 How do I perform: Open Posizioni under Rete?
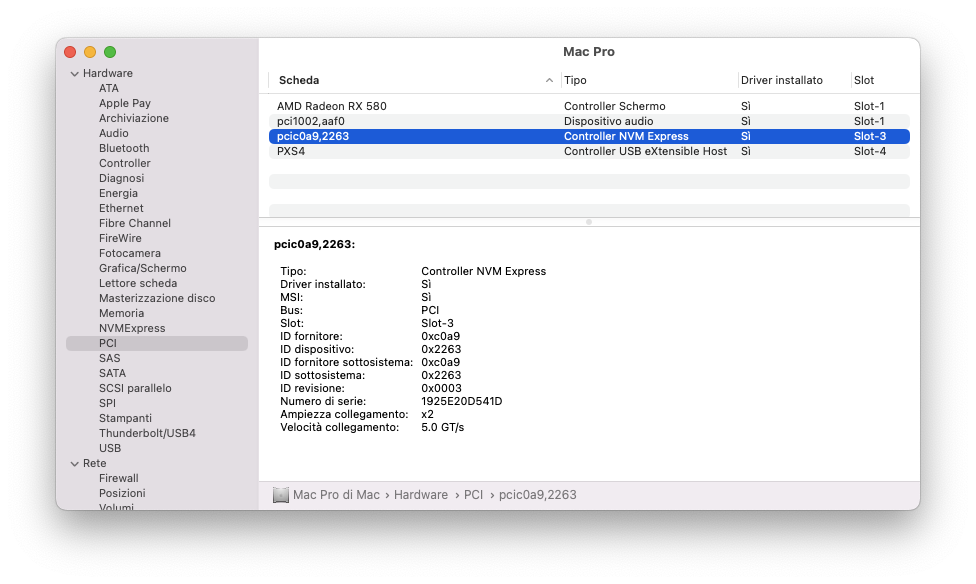pyautogui.click(x=122, y=493)
